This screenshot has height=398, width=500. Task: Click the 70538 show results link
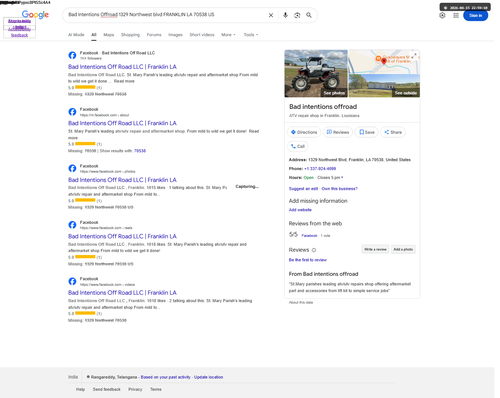coord(140,151)
